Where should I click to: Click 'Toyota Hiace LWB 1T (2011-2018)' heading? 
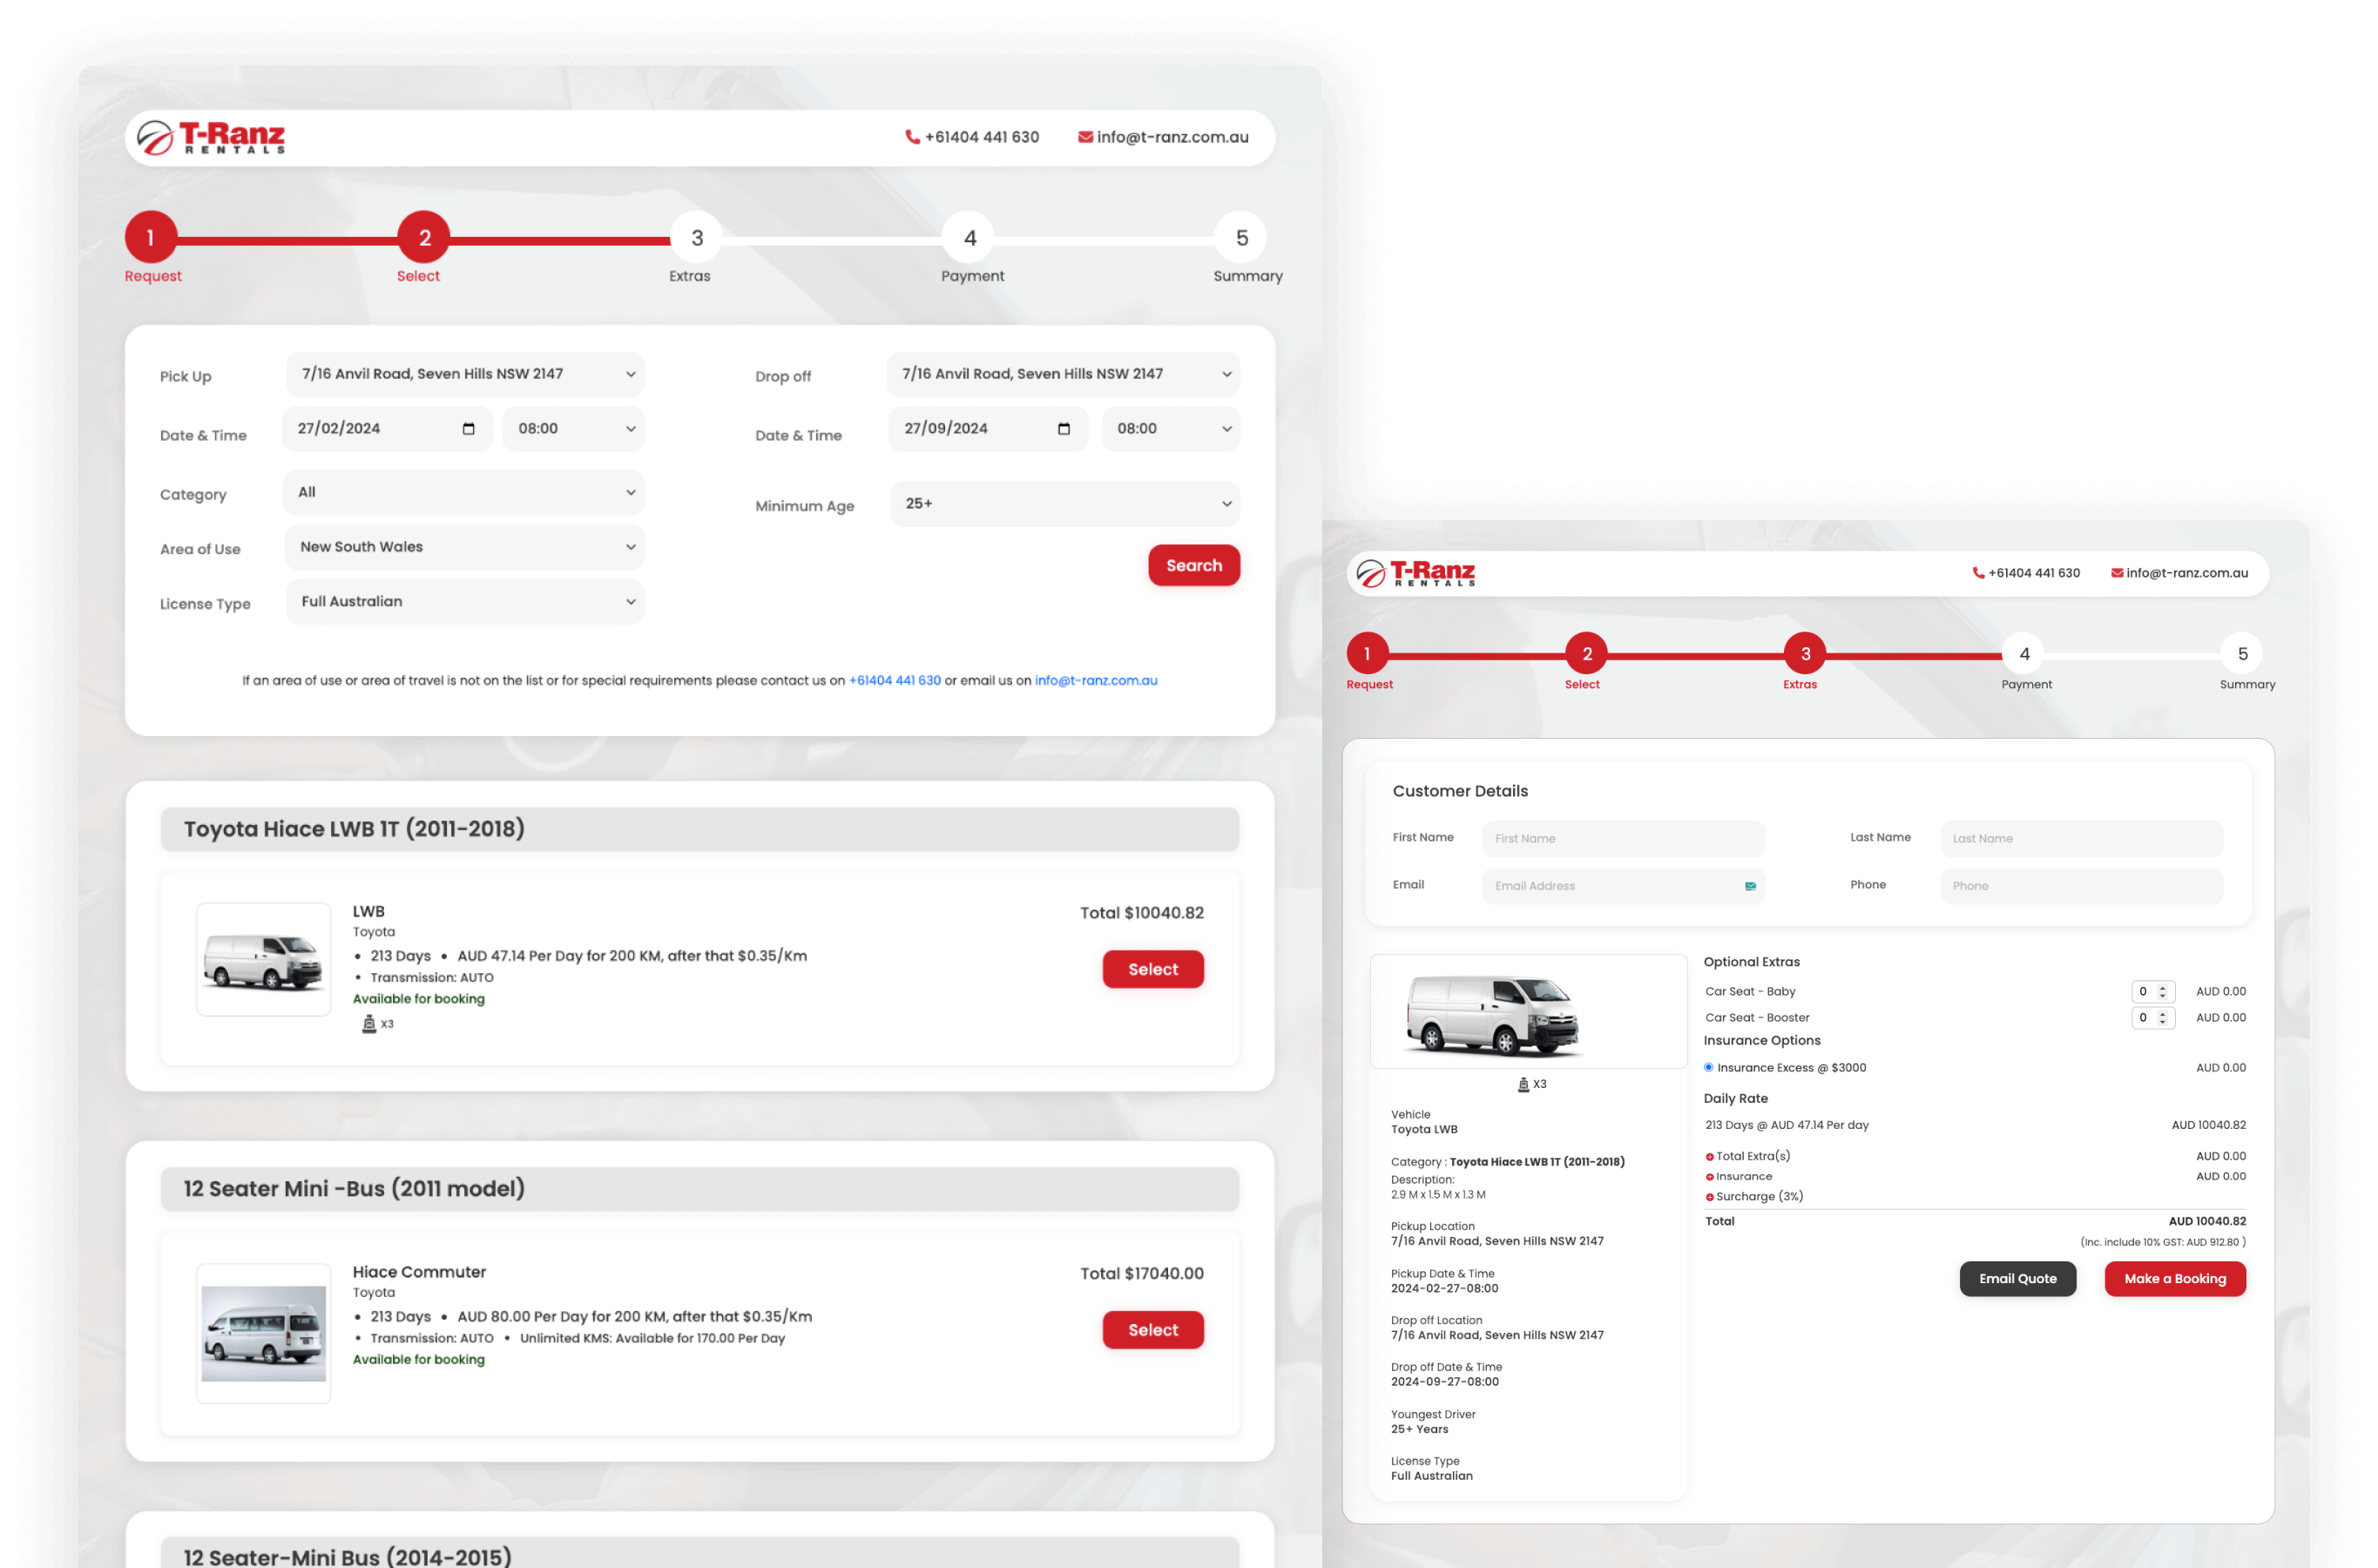point(354,829)
